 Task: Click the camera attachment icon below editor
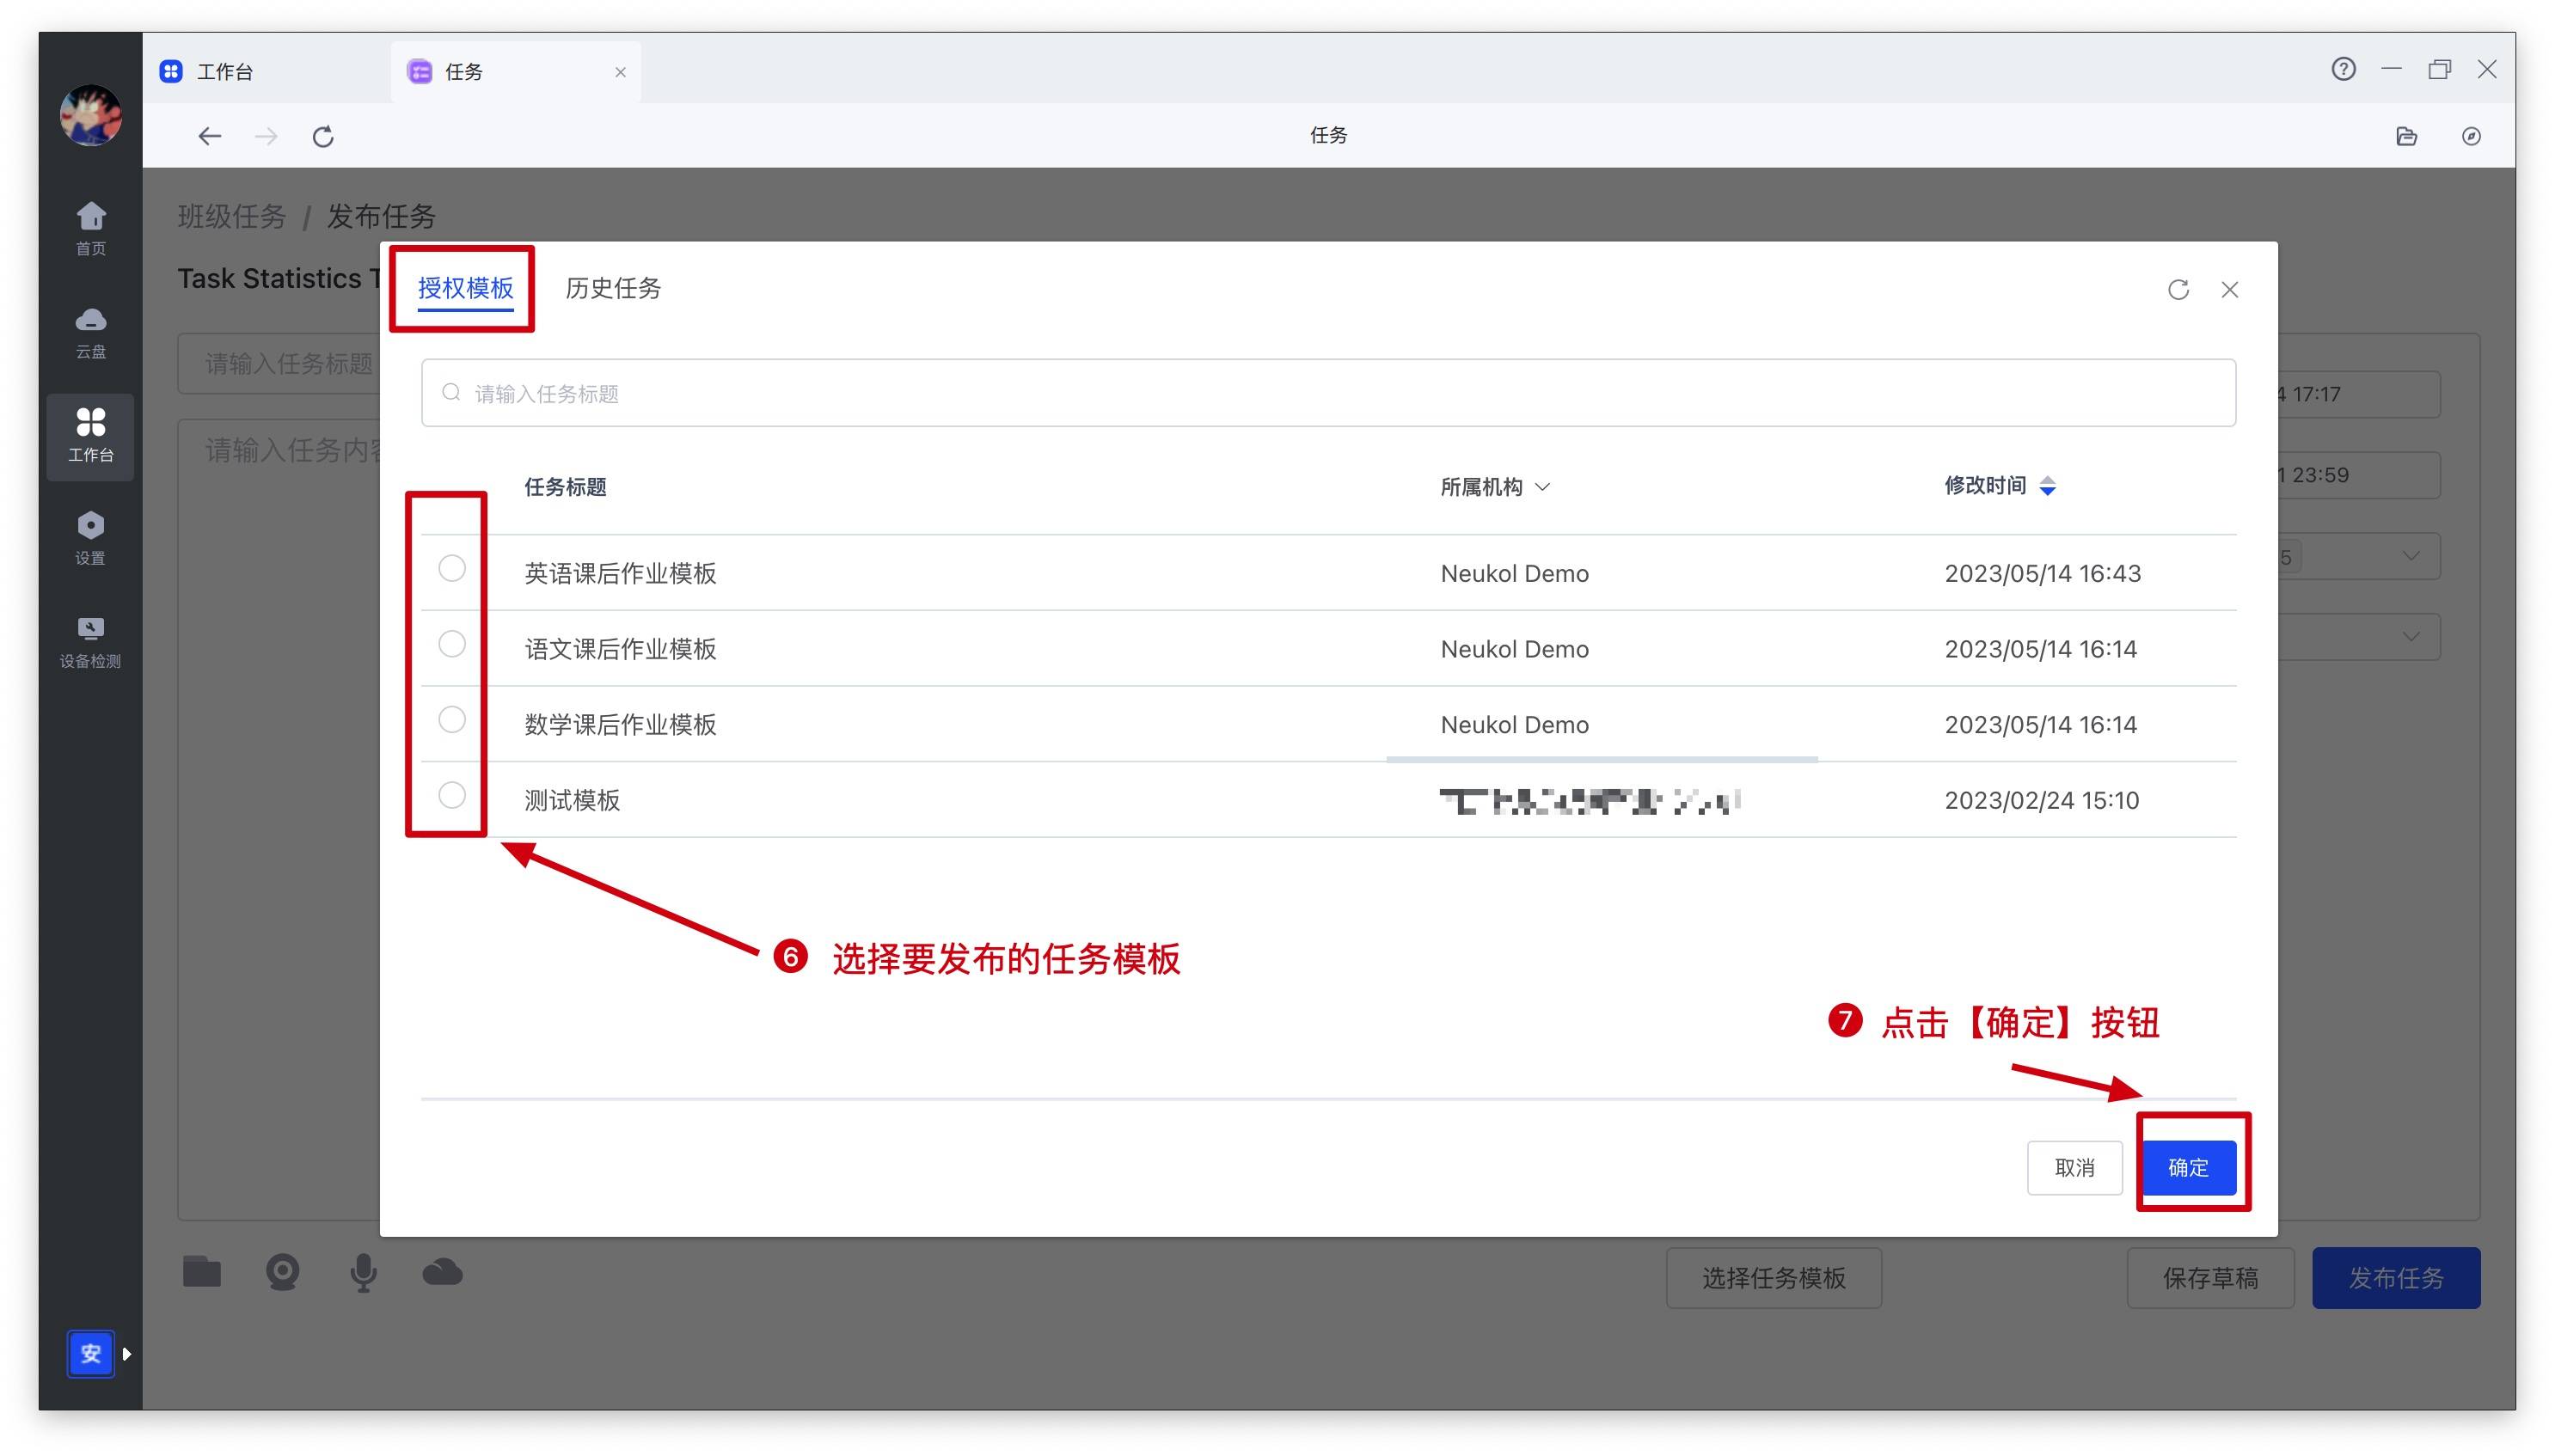coord(282,1272)
